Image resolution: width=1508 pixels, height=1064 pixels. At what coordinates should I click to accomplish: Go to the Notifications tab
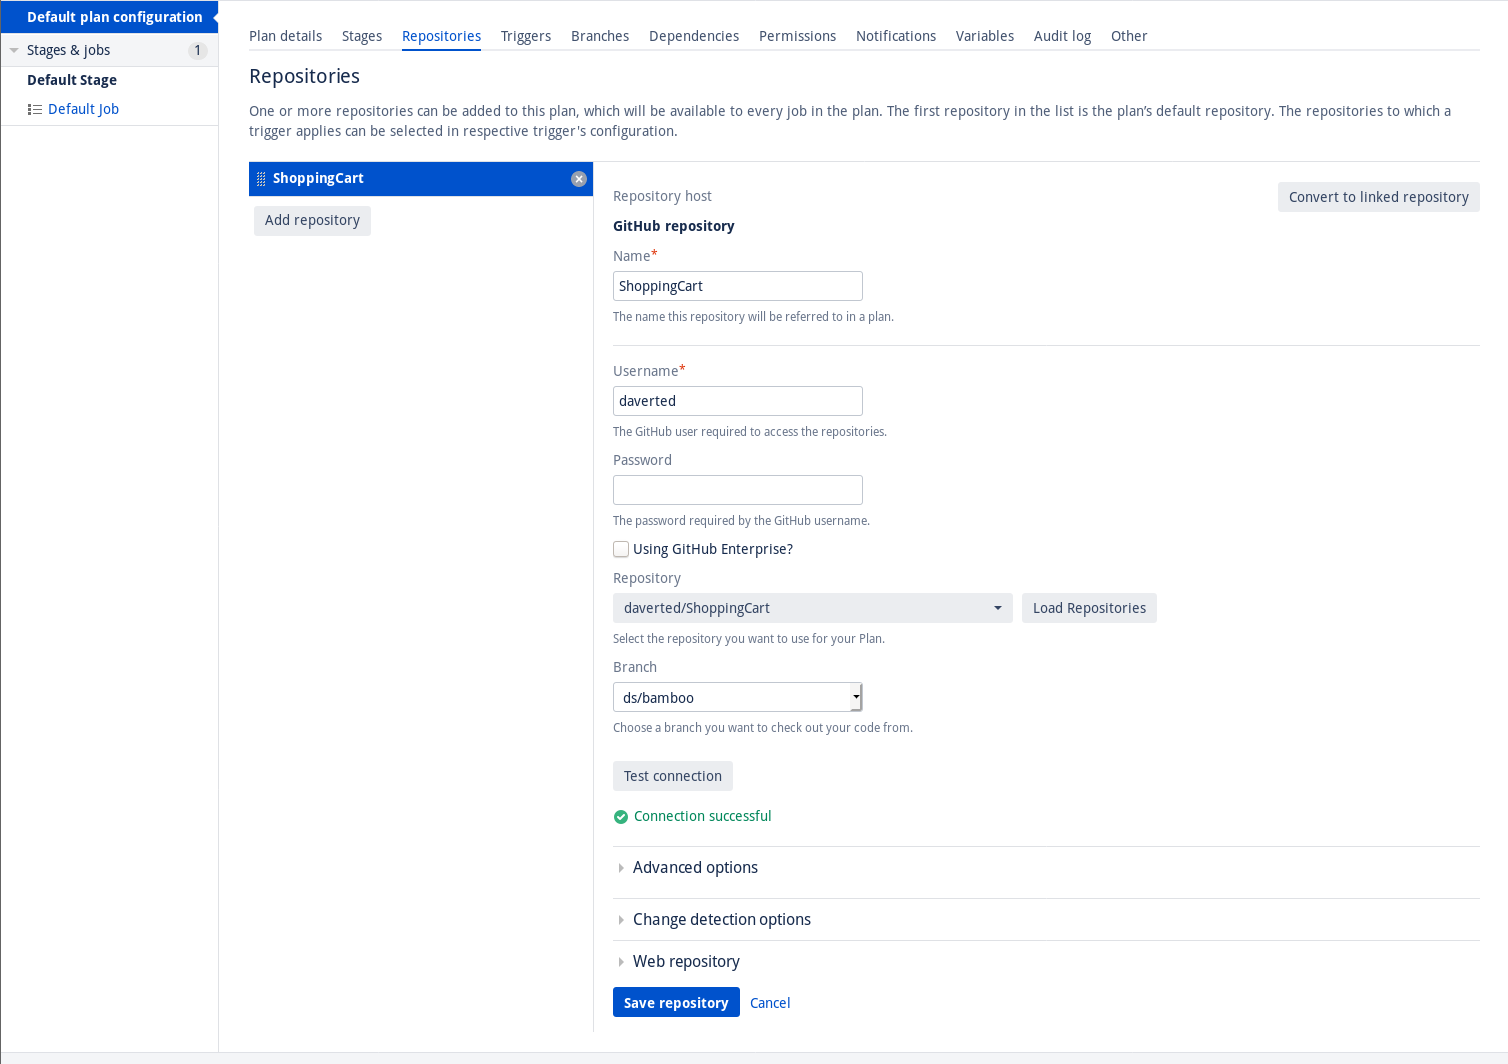[896, 36]
